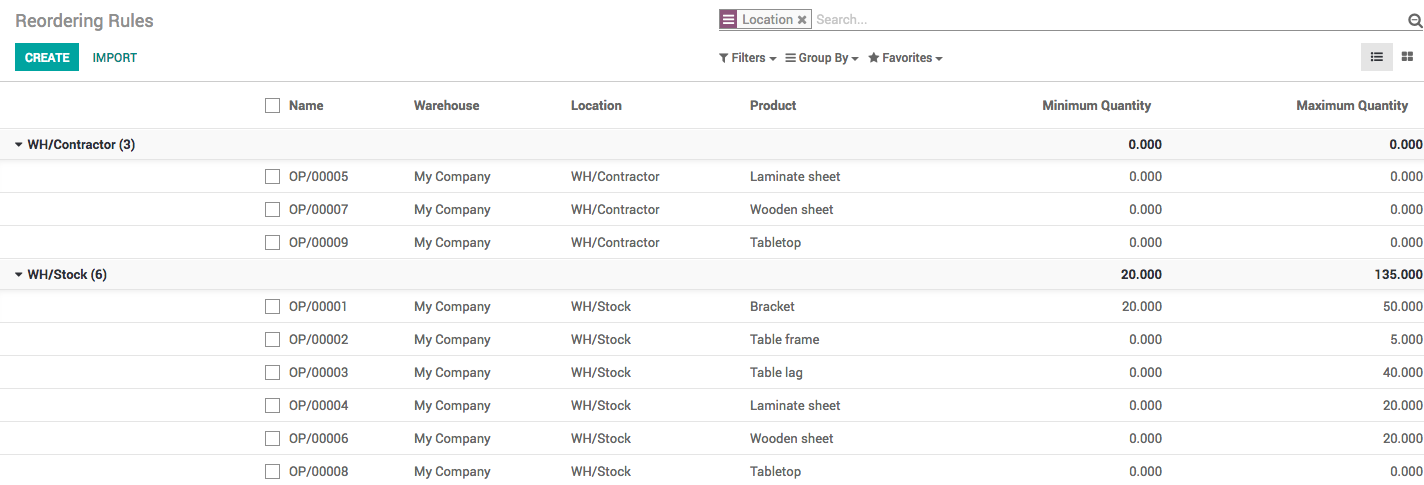Click the search magnifier icon
The height and width of the screenshot is (485, 1424).
tap(1414, 21)
